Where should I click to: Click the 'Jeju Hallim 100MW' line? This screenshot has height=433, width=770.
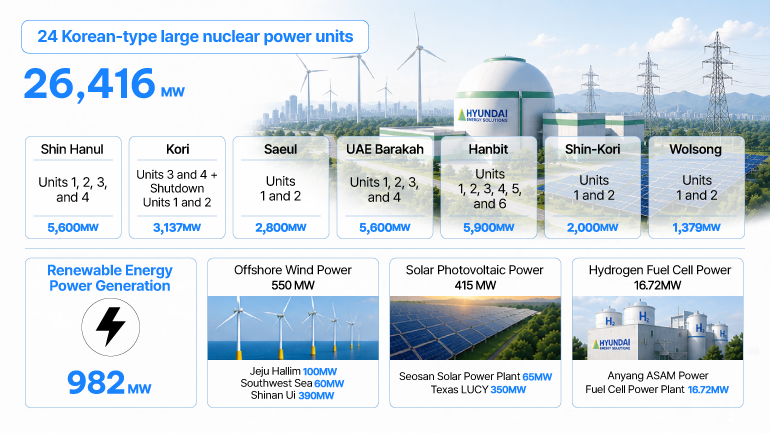tap(293, 372)
